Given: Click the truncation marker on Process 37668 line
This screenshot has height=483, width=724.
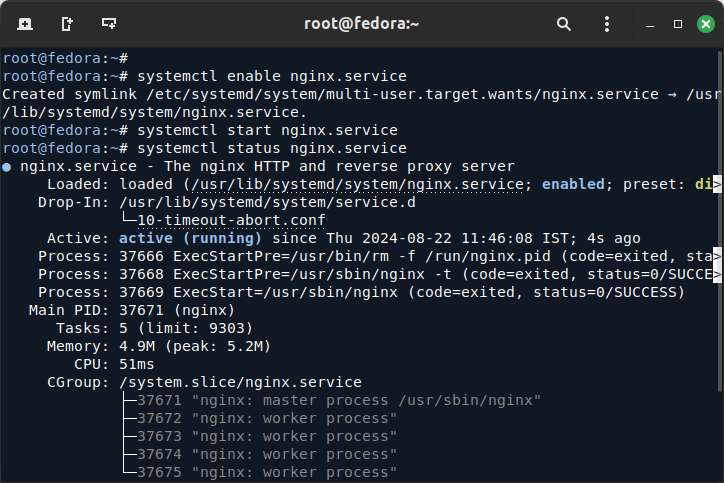Looking at the screenshot, I should pyautogui.click(x=717, y=274).
